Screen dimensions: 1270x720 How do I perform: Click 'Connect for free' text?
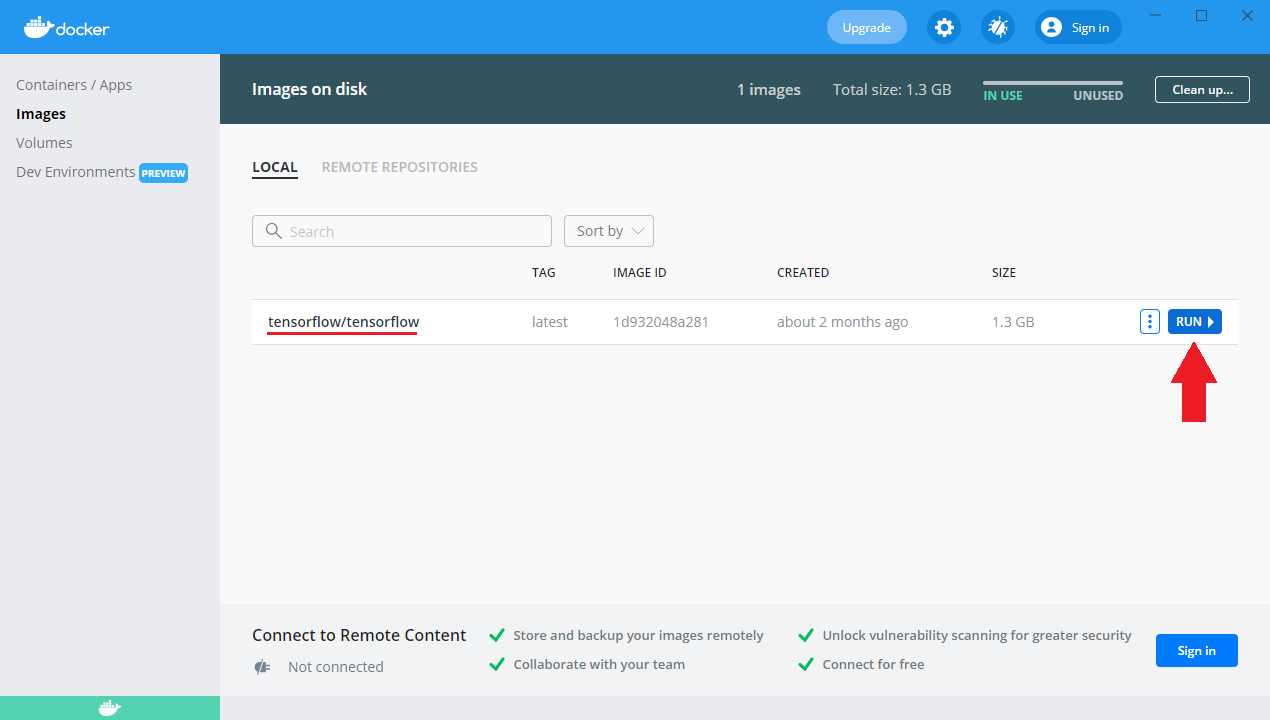873,664
